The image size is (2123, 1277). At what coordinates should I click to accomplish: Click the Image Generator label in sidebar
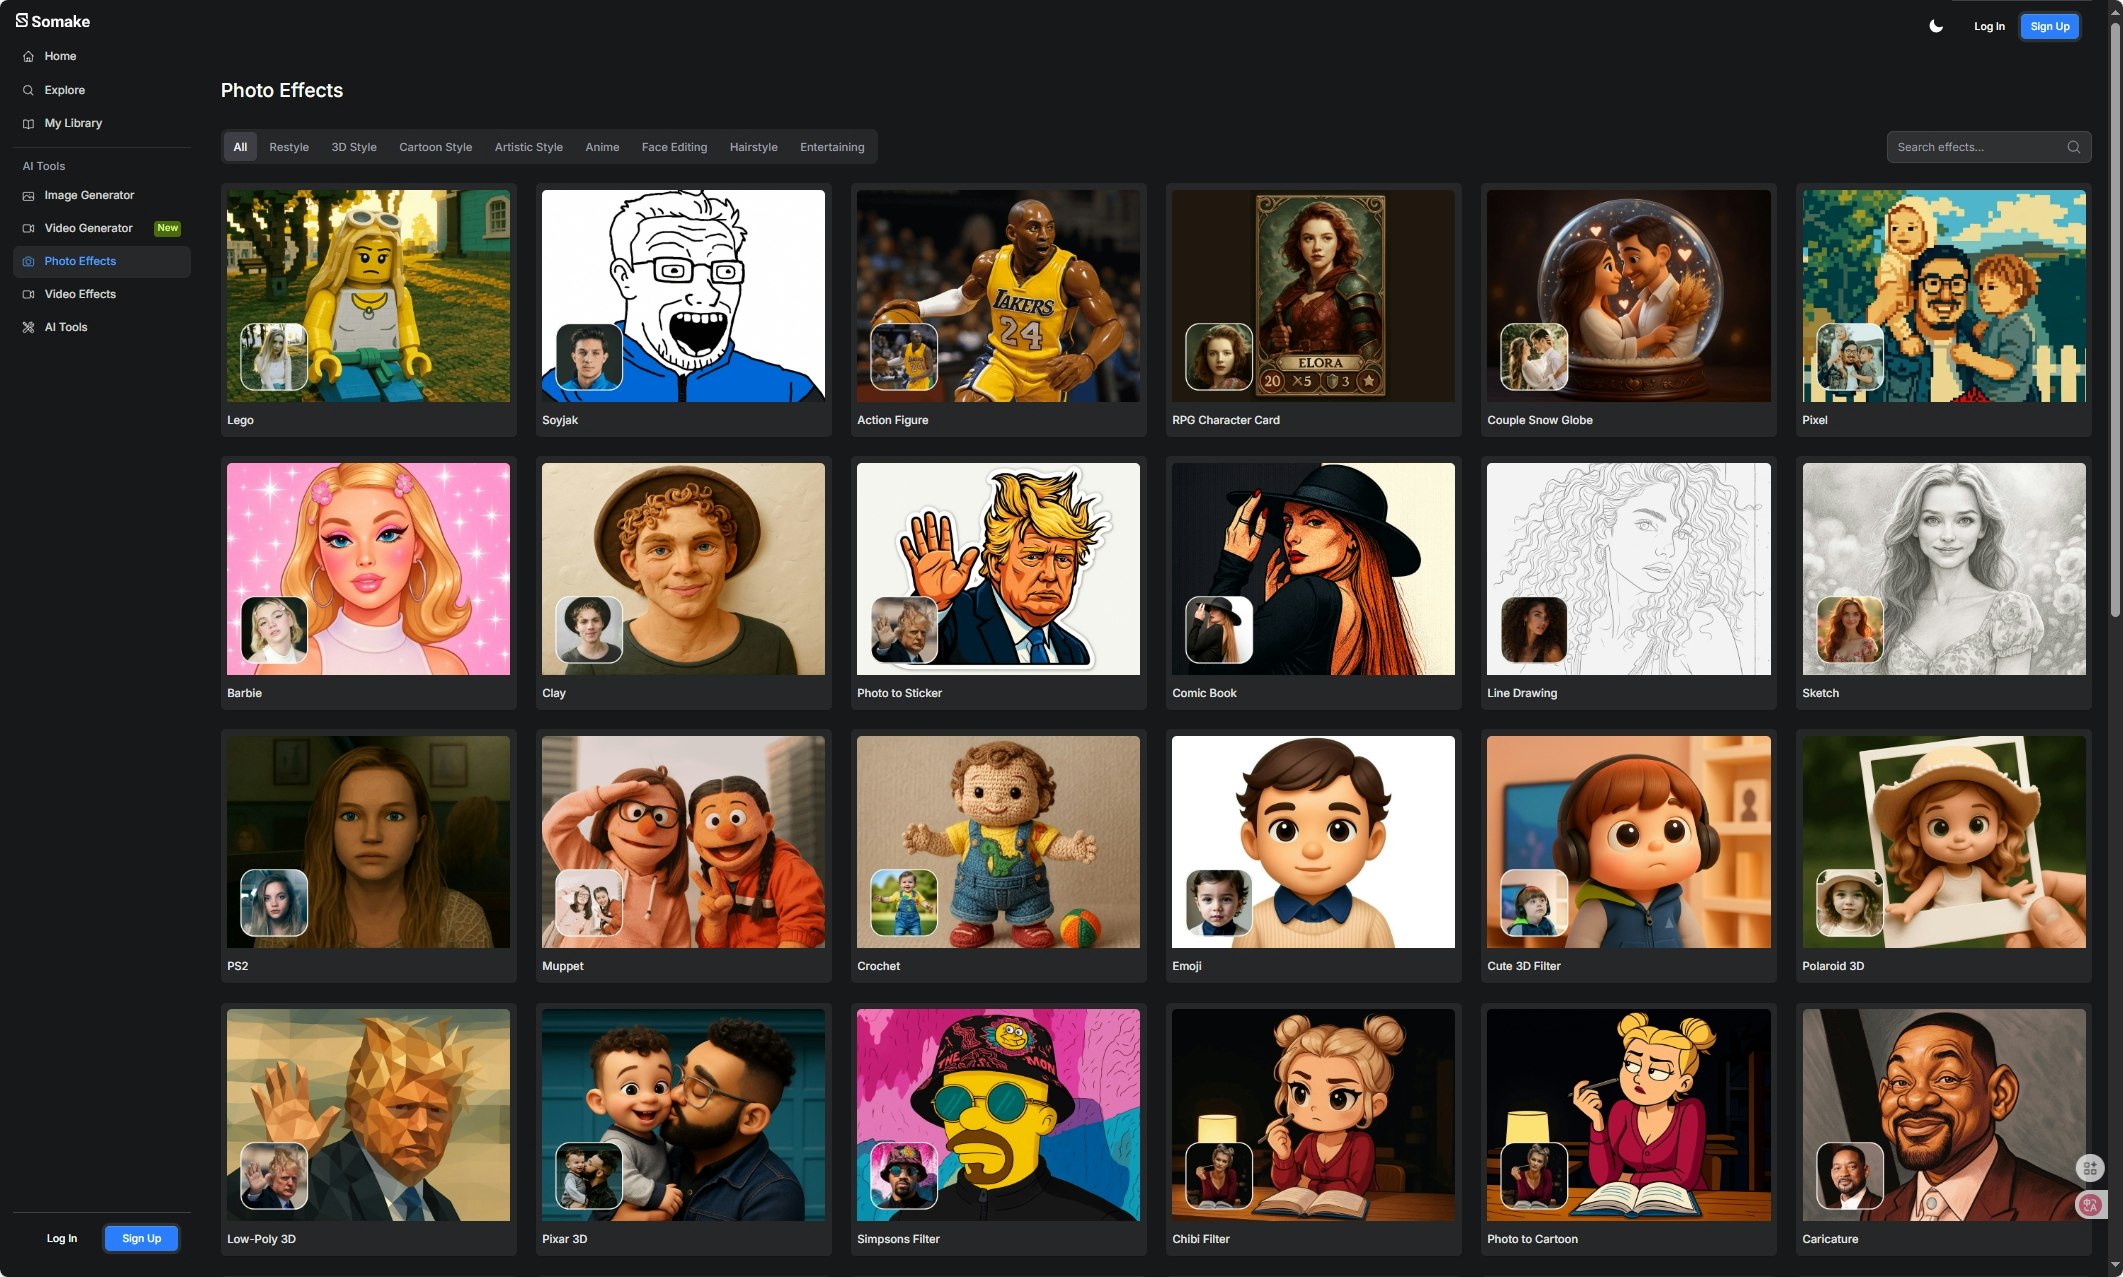coord(89,196)
